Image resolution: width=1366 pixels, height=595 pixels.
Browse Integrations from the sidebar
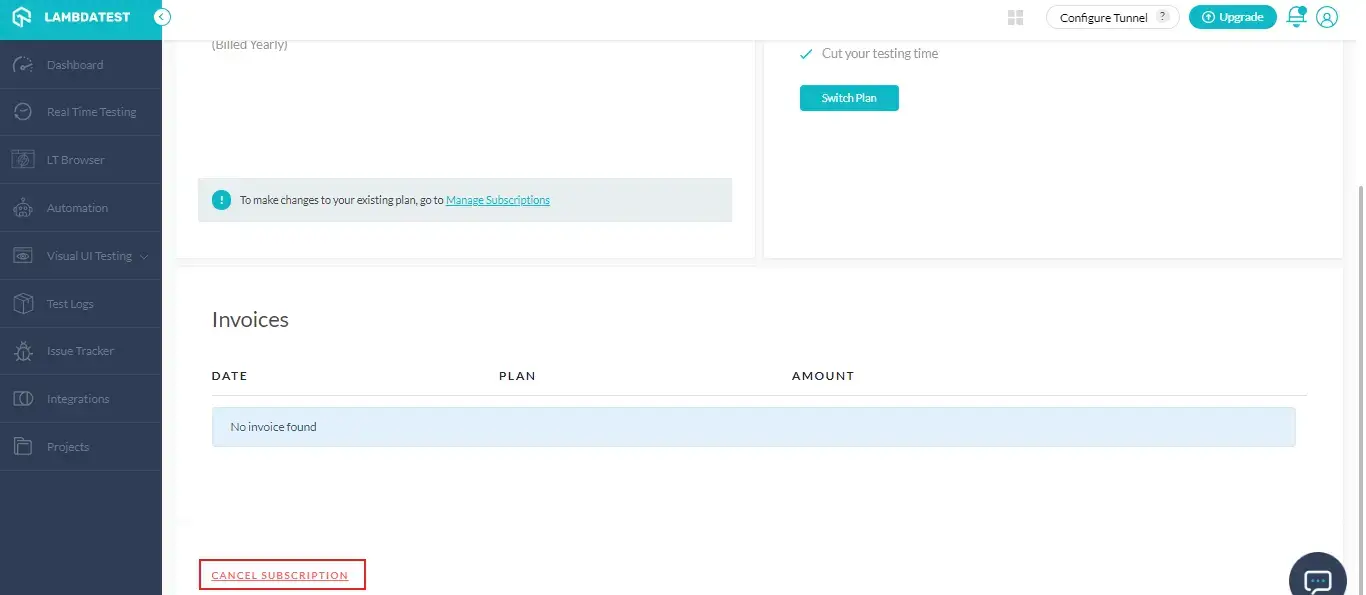tap(78, 398)
